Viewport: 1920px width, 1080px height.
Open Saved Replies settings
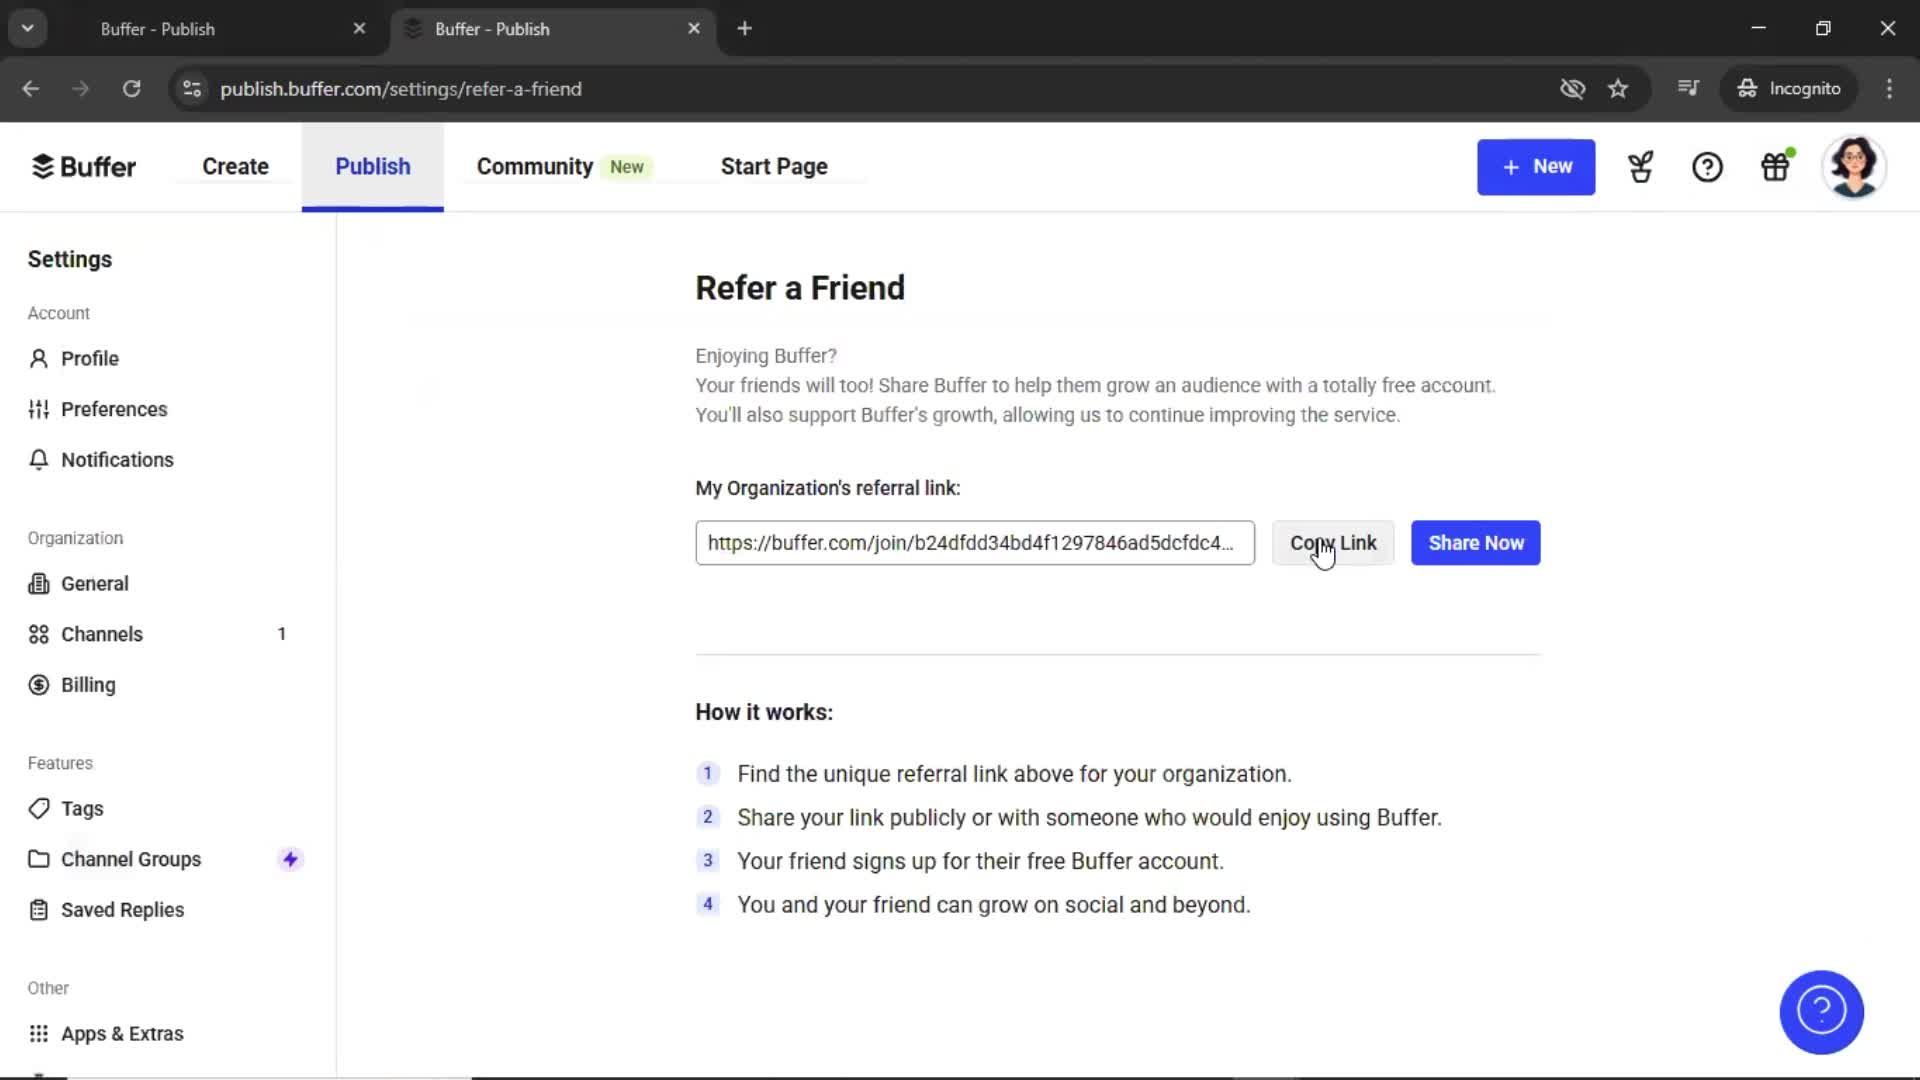coord(121,909)
